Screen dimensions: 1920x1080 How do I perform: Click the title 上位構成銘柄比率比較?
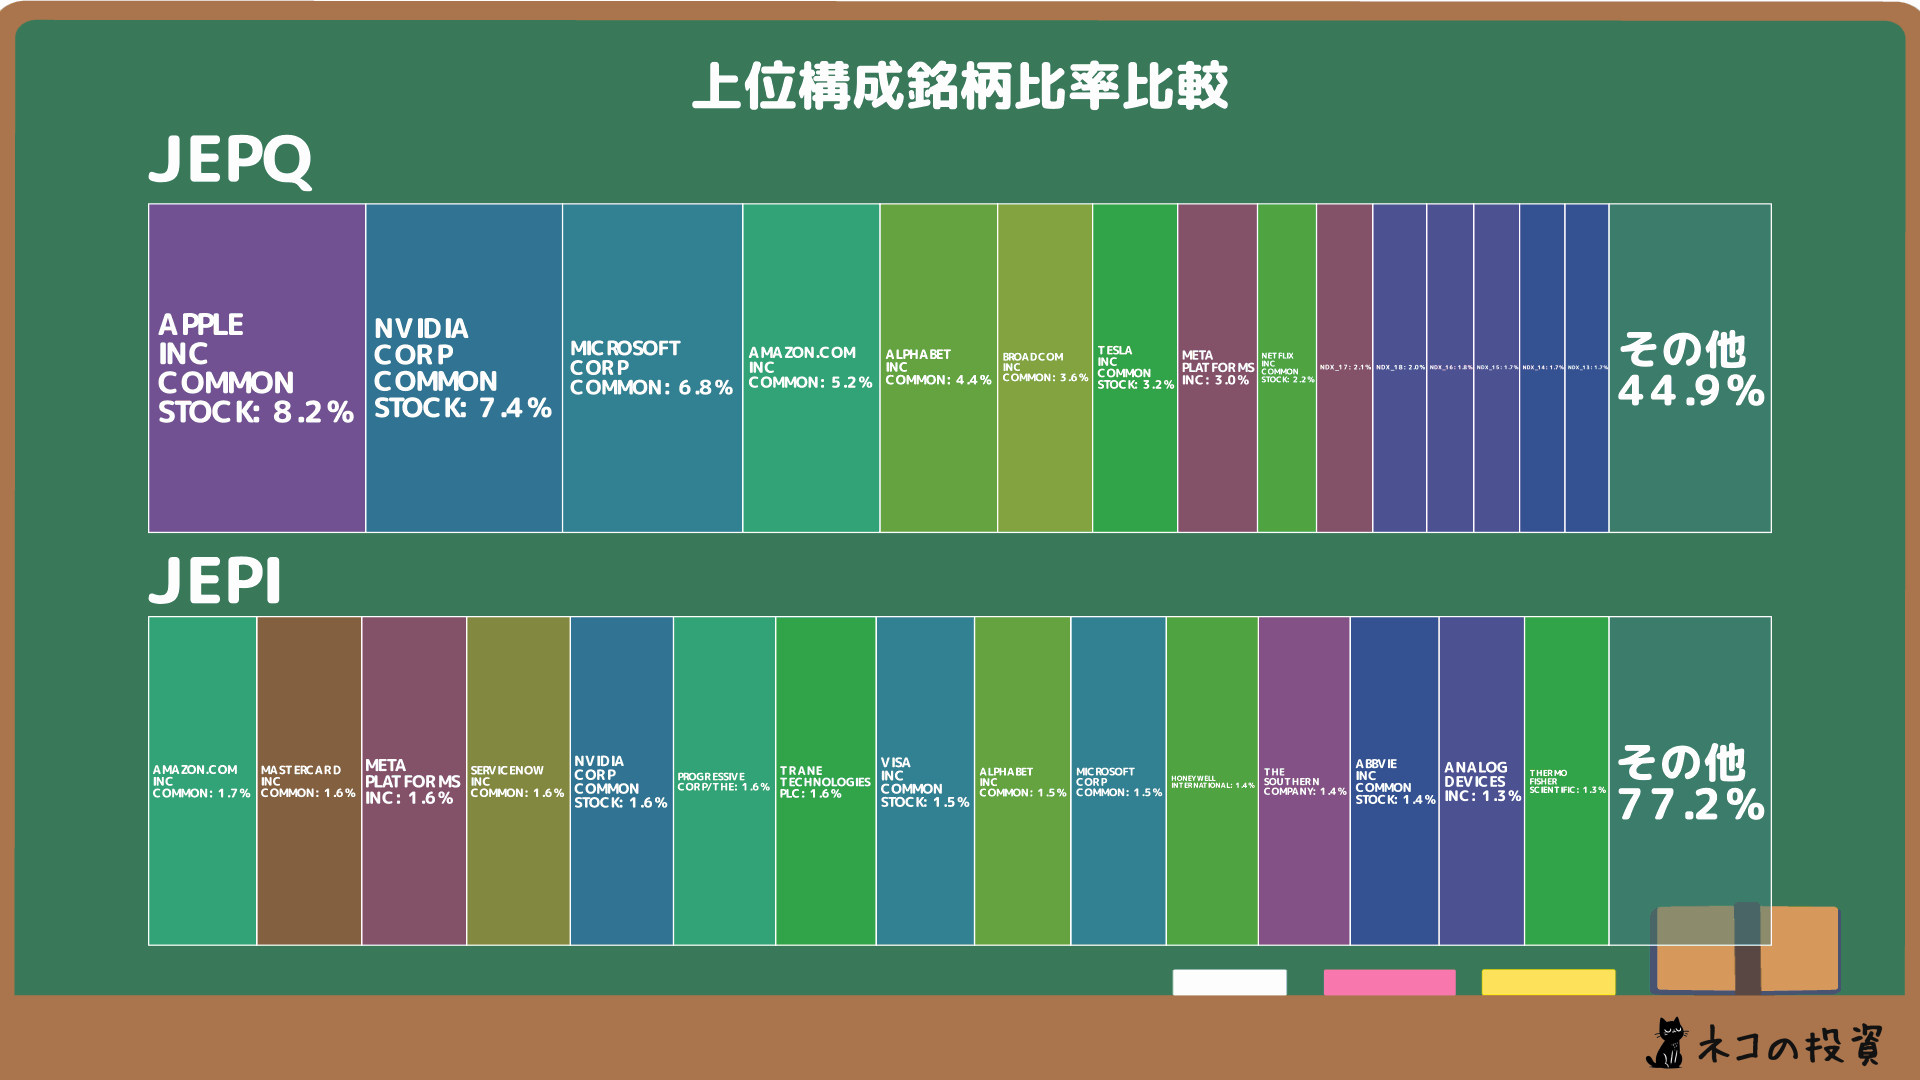tap(960, 86)
